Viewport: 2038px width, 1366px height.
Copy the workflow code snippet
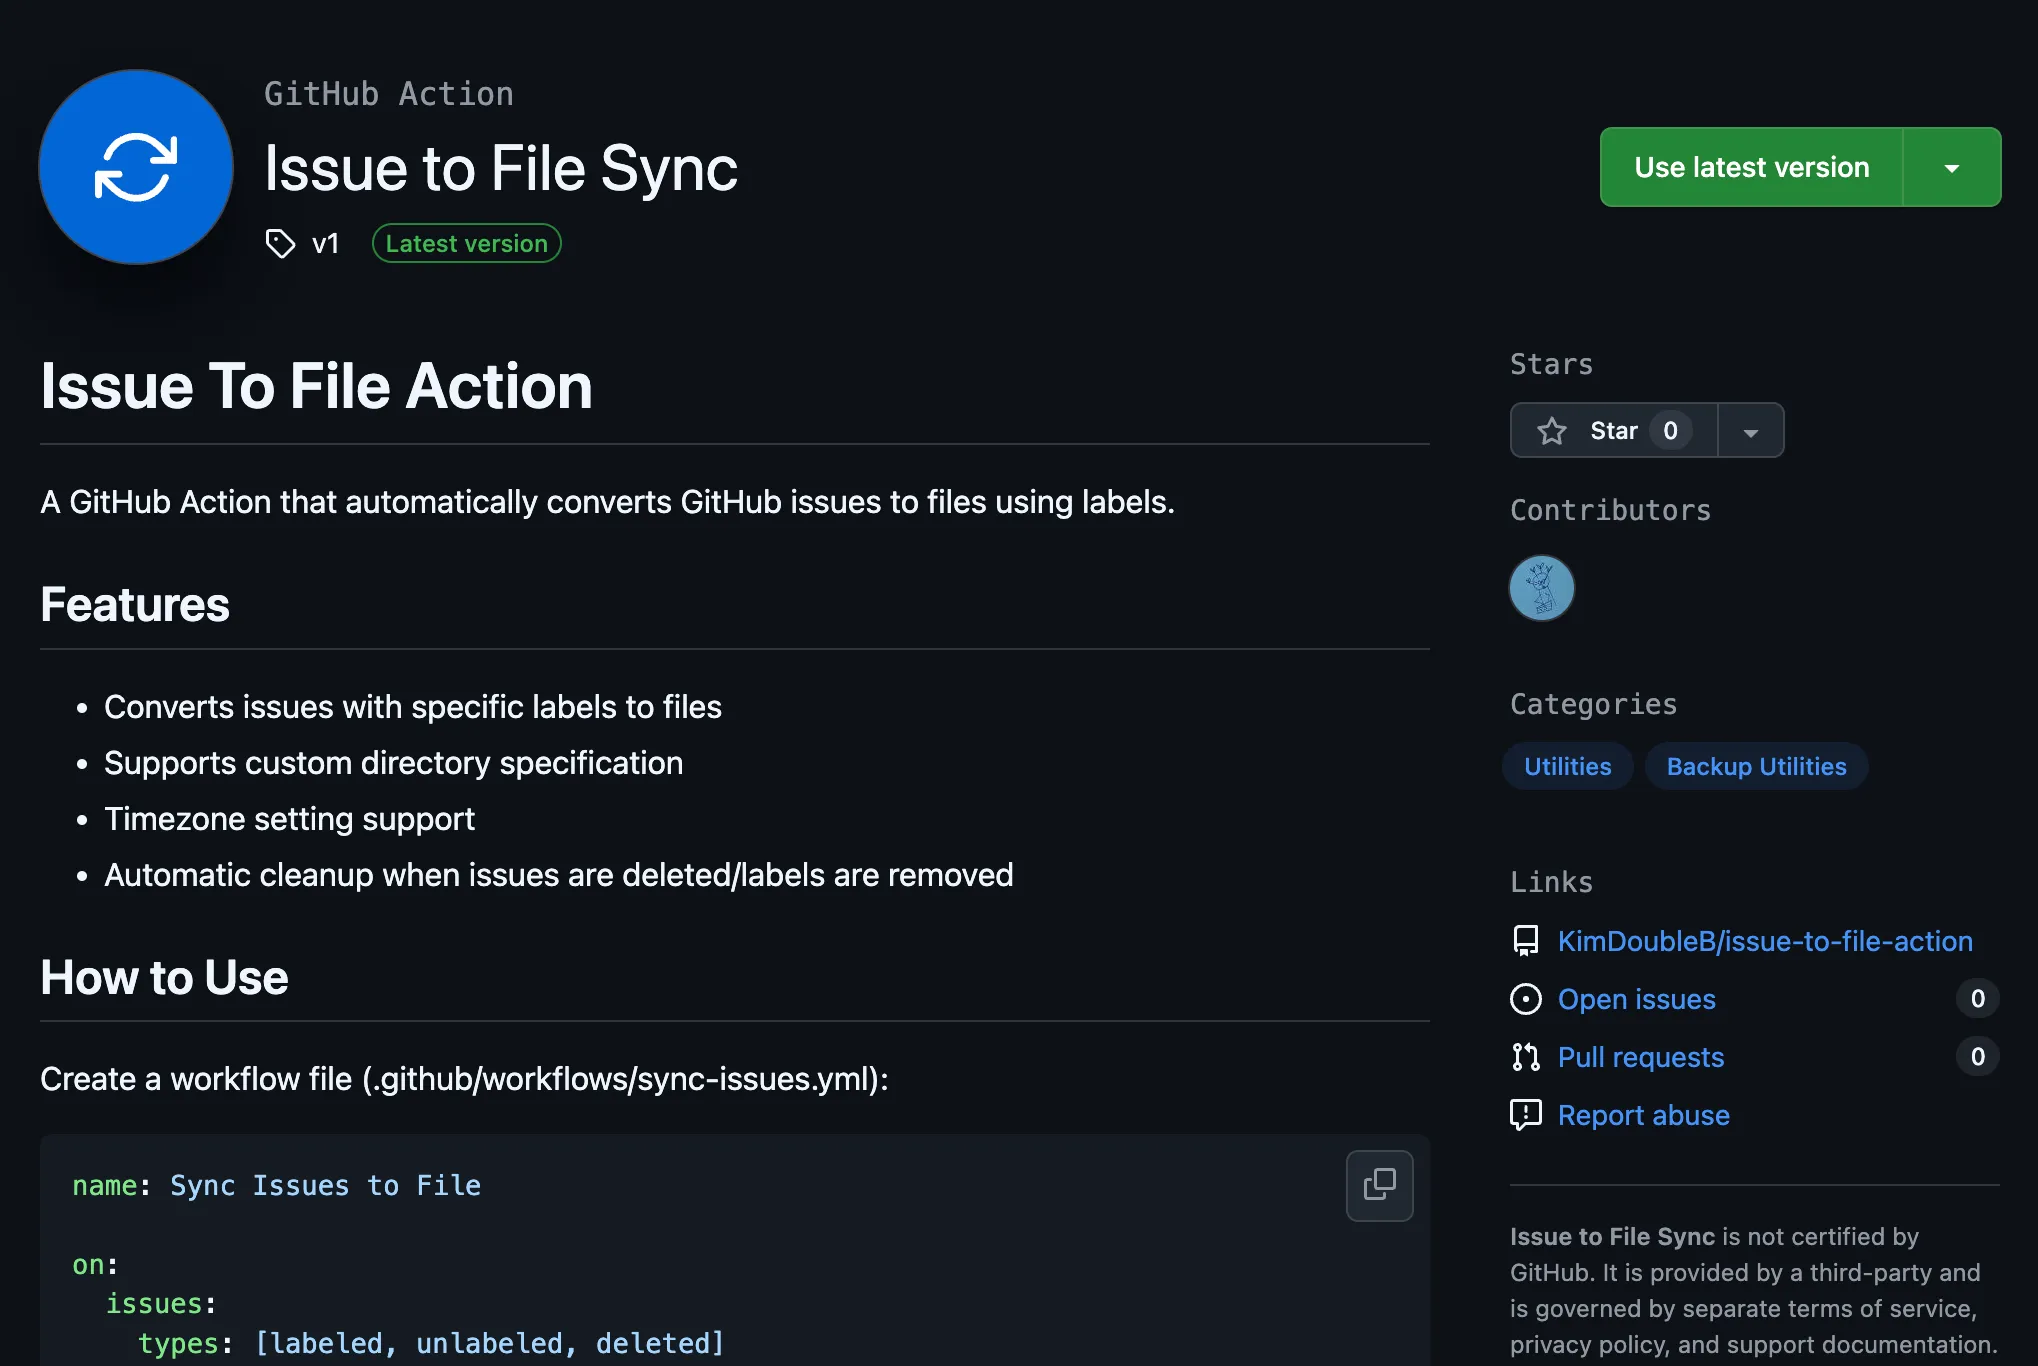(1379, 1185)
